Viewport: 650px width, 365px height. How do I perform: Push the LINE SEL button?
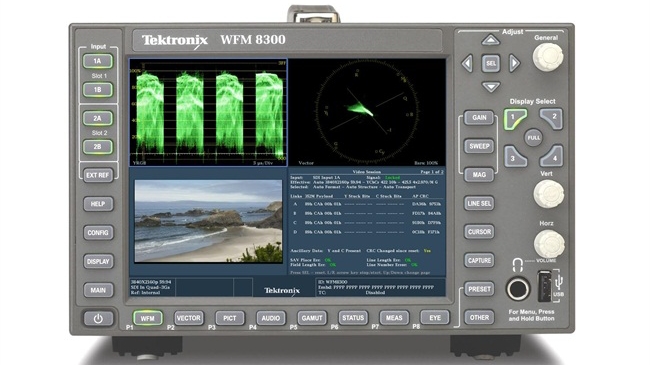479,203
